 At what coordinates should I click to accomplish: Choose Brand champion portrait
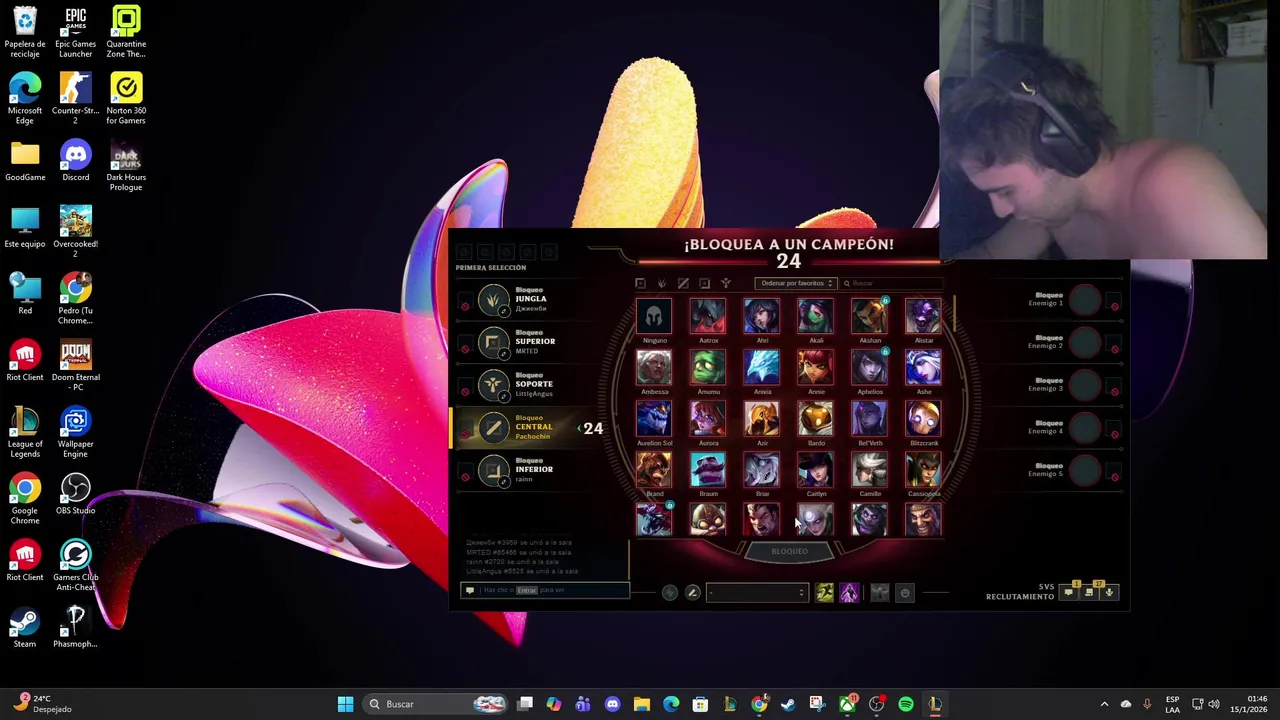(654, 470)
